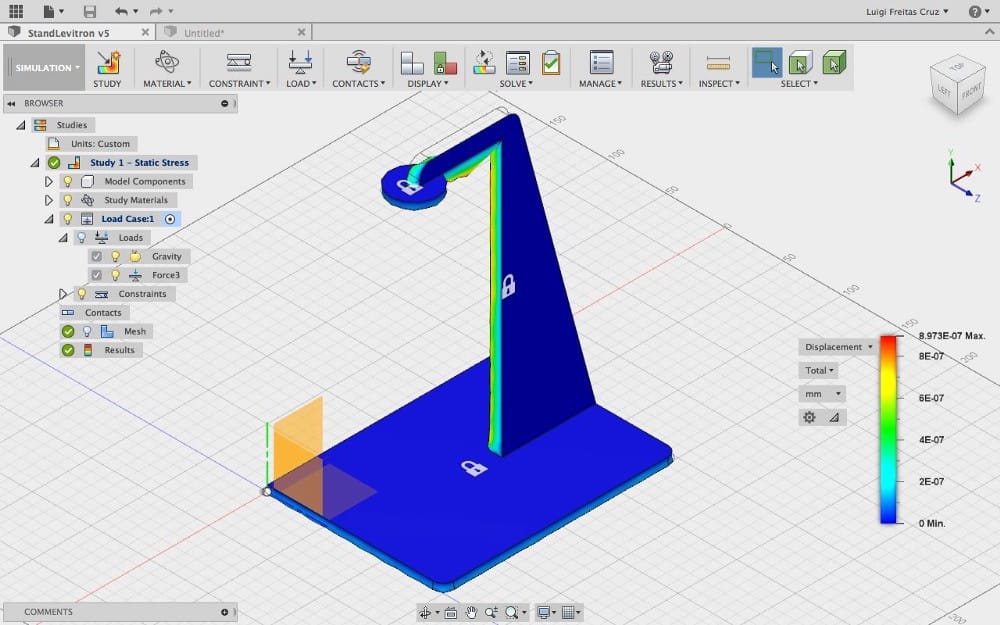Uncheck the Force3 load checkbox

tap(97, 275)
